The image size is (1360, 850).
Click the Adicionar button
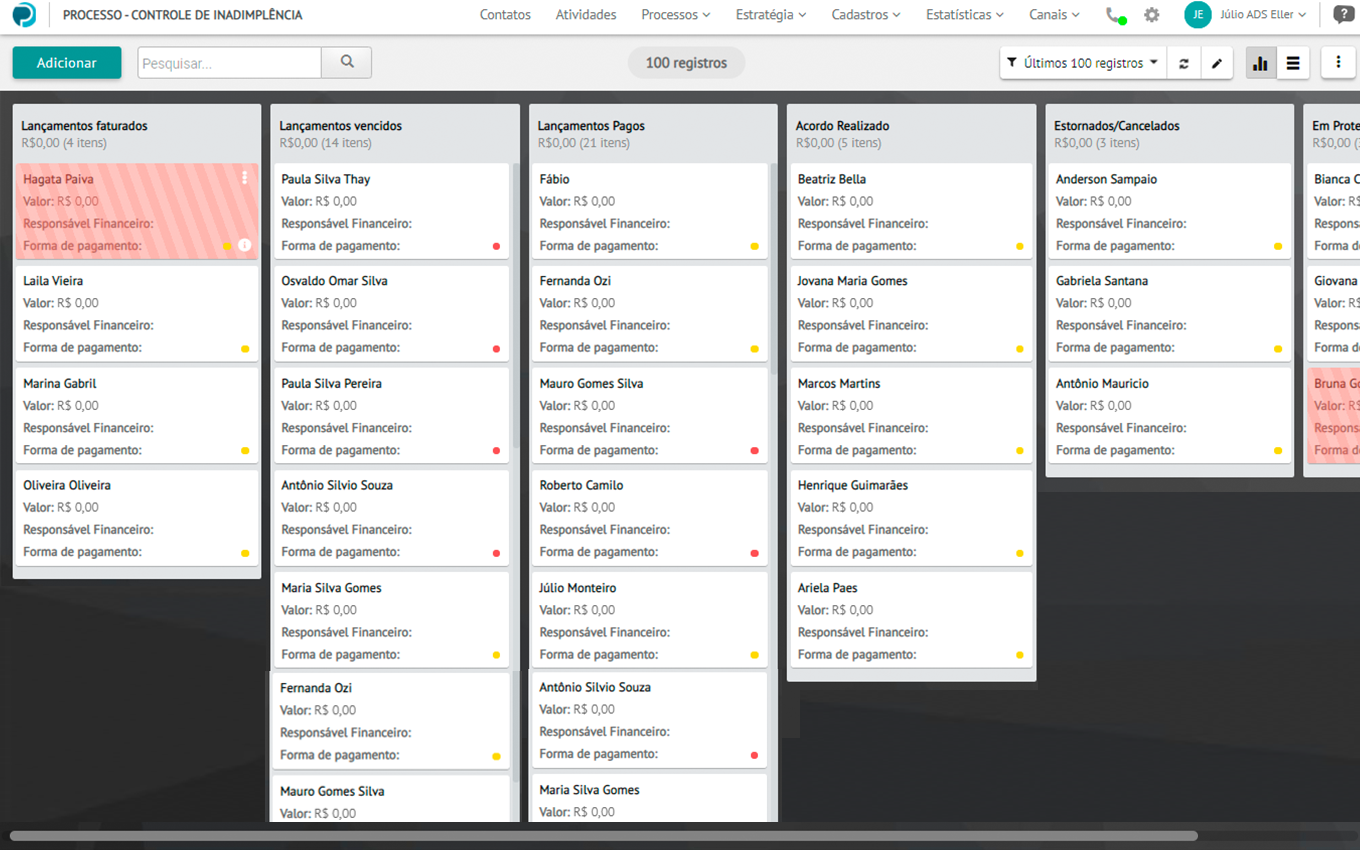67,63
